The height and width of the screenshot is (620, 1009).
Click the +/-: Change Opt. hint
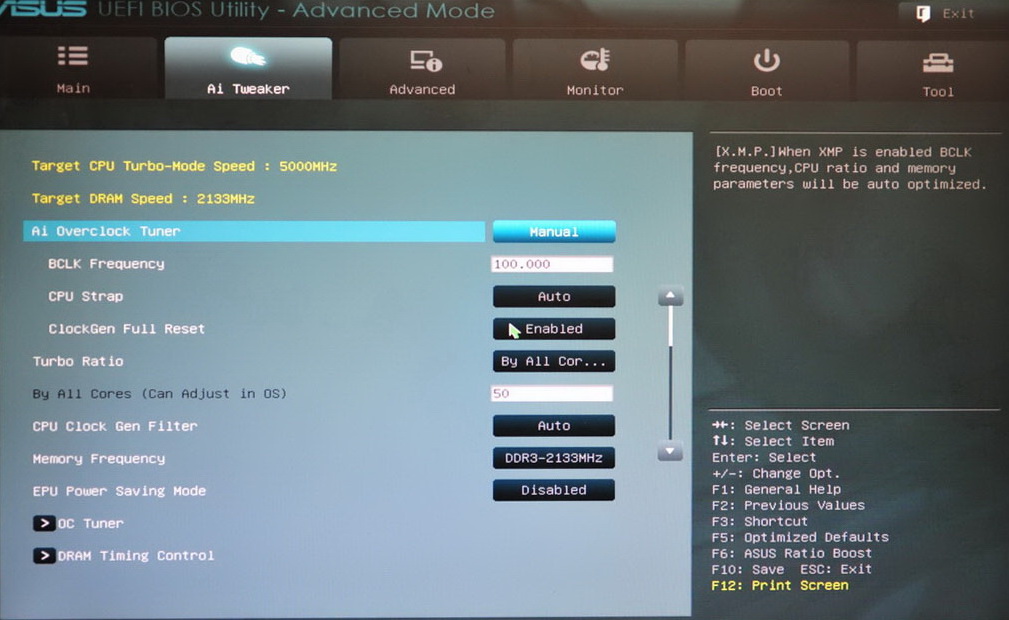pos(776,473)
